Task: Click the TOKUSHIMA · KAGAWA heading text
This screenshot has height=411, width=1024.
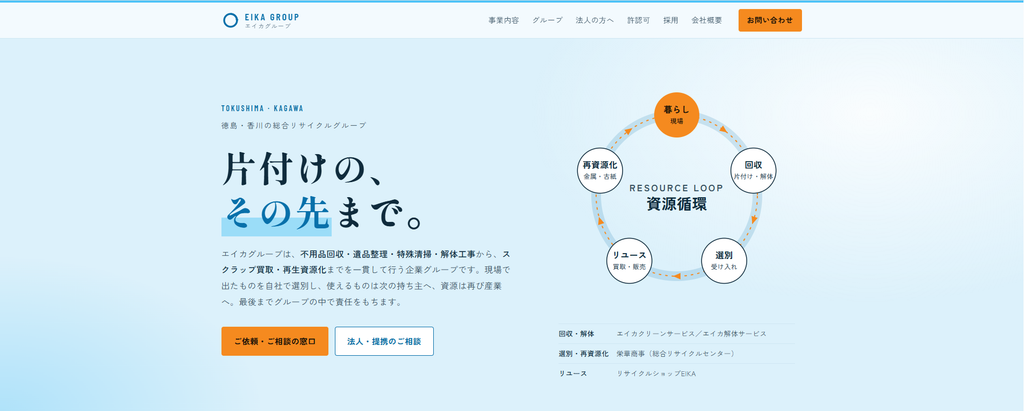Action: [x=263, y=108]
